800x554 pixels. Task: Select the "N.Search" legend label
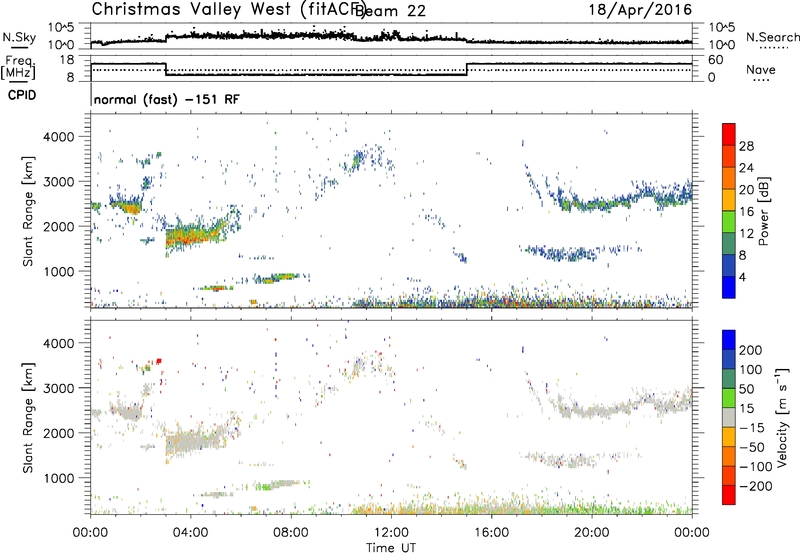point(773,37)
